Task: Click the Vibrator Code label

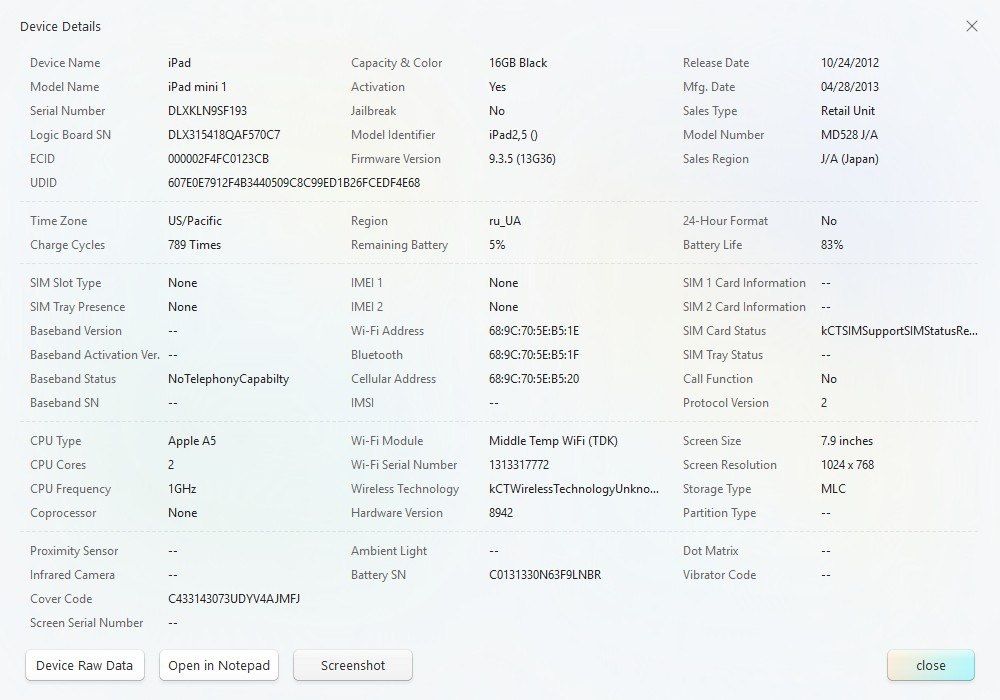Action: (x=719, y=575)
